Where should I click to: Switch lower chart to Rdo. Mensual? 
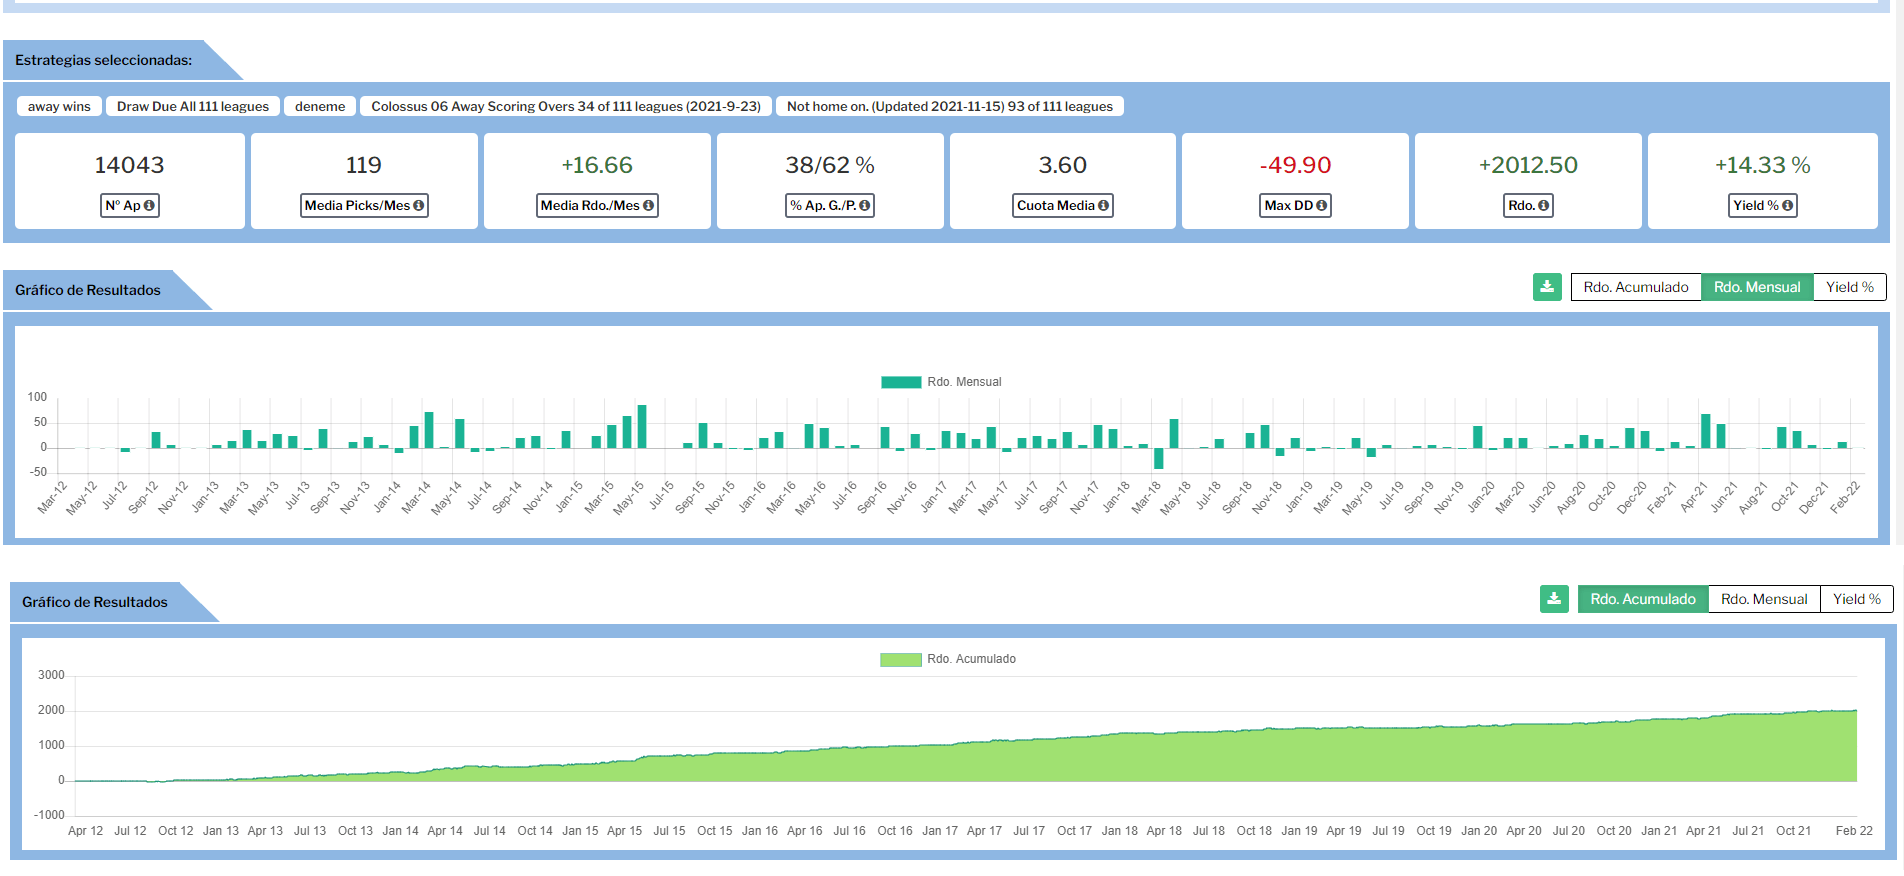[x=1763, y=599]
